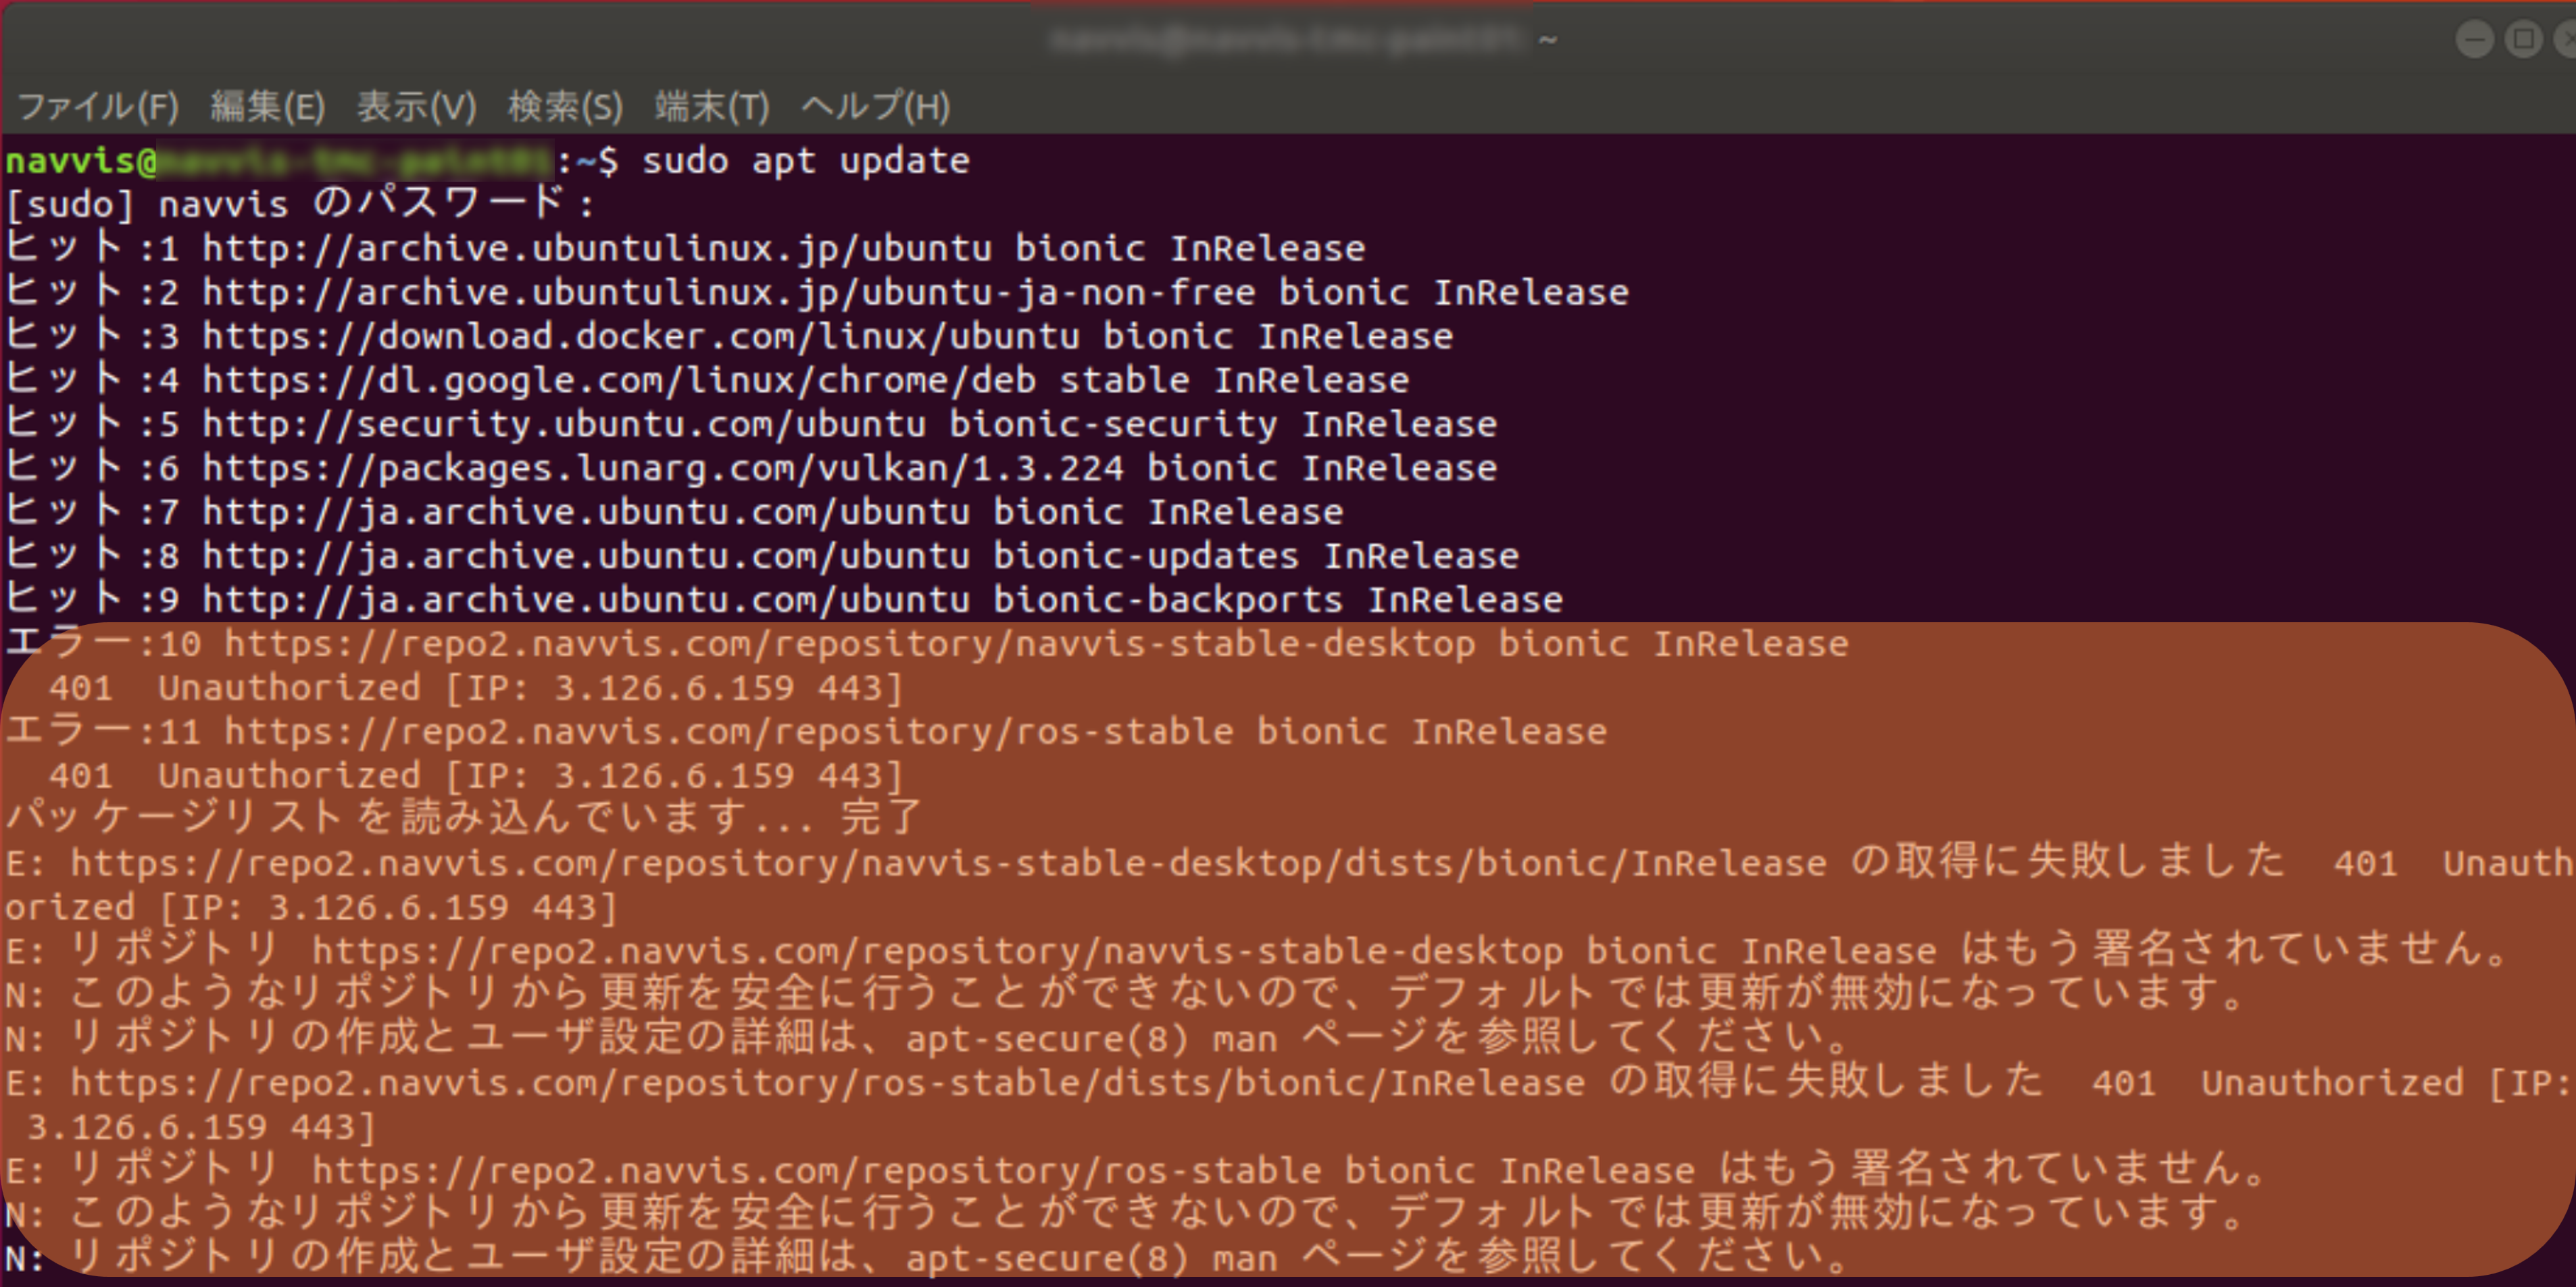2576x1287 pixels.
Task: Open the 編集(E) menu
Action: pyautogui.click(x=268, y=106)
